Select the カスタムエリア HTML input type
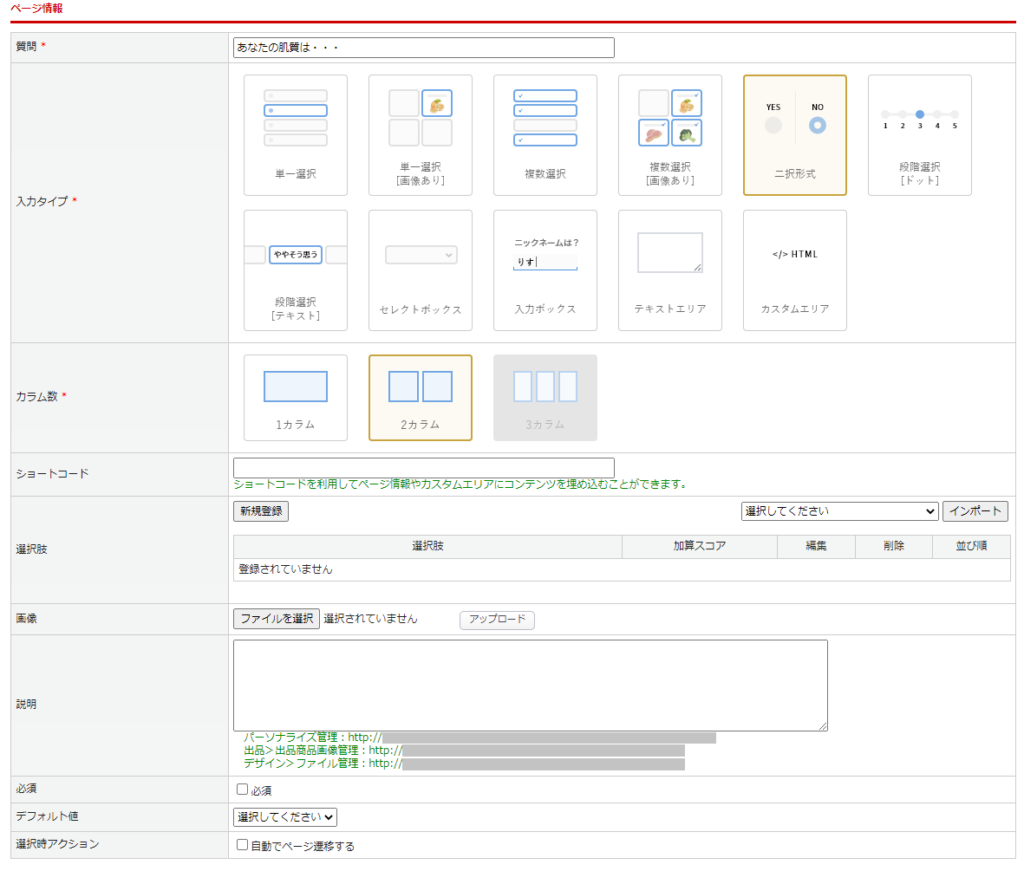 click(795, 270)
